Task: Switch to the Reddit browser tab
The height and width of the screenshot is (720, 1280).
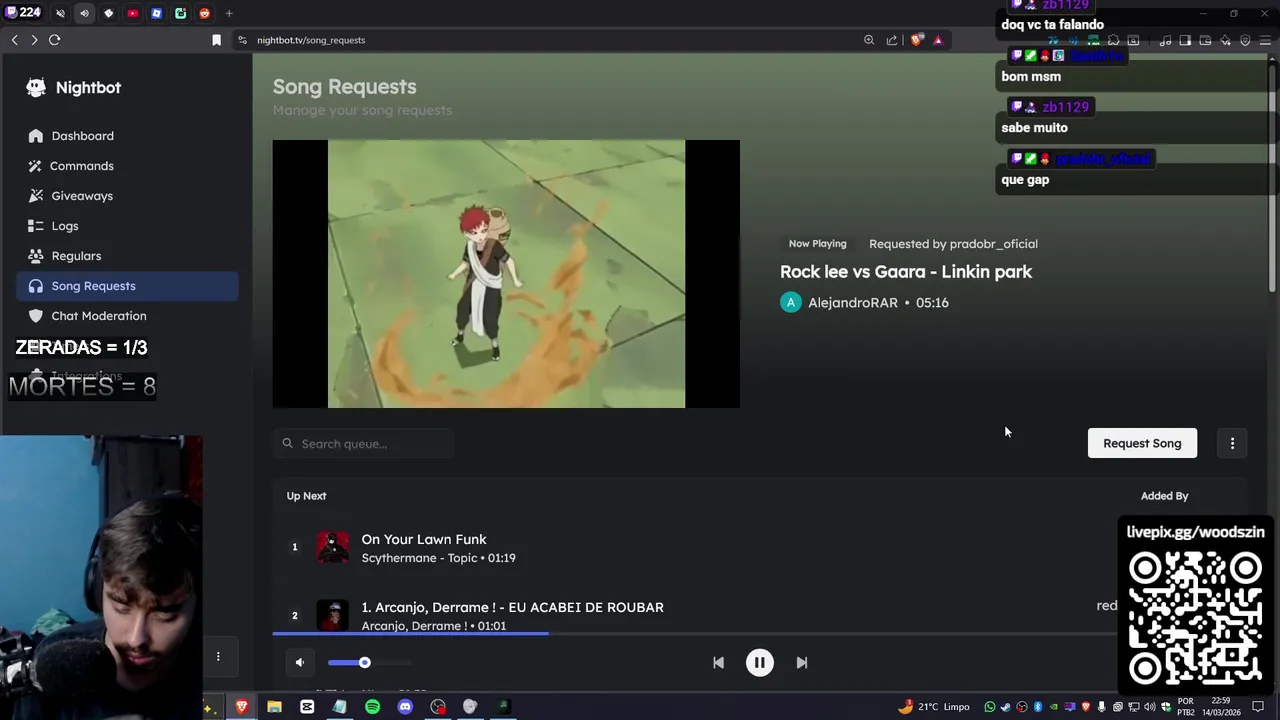Action: (x=205, y=14)
